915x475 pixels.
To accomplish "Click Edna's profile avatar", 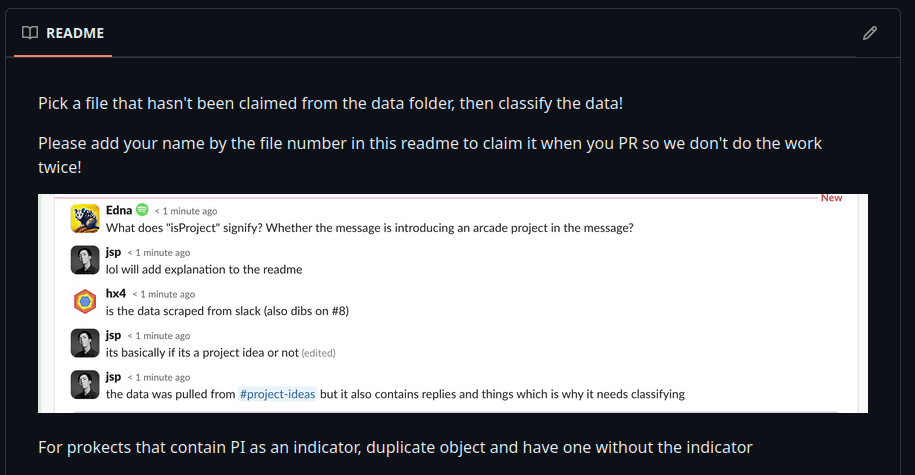I will (x=85, y=218).
